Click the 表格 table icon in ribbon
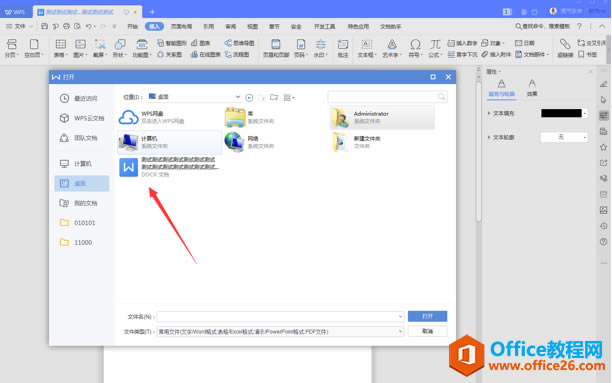This screenshot has height=383, width=612. click(60, 44)
